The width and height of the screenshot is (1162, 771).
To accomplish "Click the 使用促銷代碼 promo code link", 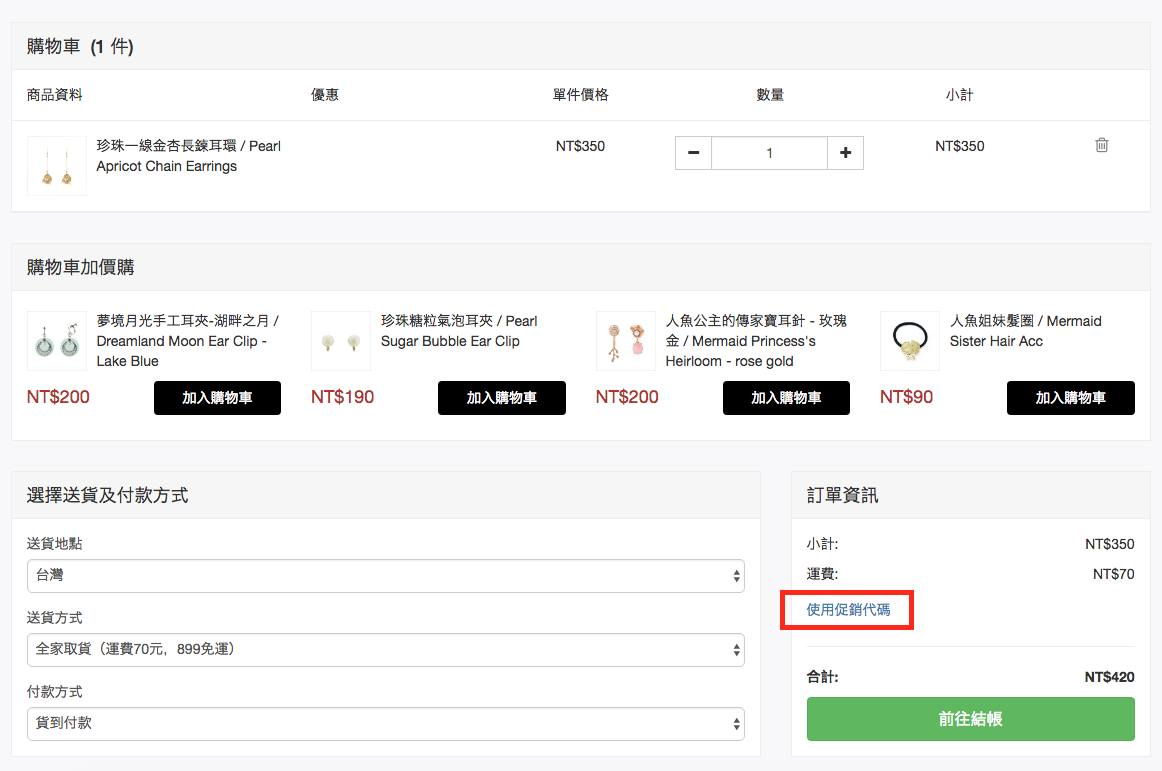I will point(848,609).
